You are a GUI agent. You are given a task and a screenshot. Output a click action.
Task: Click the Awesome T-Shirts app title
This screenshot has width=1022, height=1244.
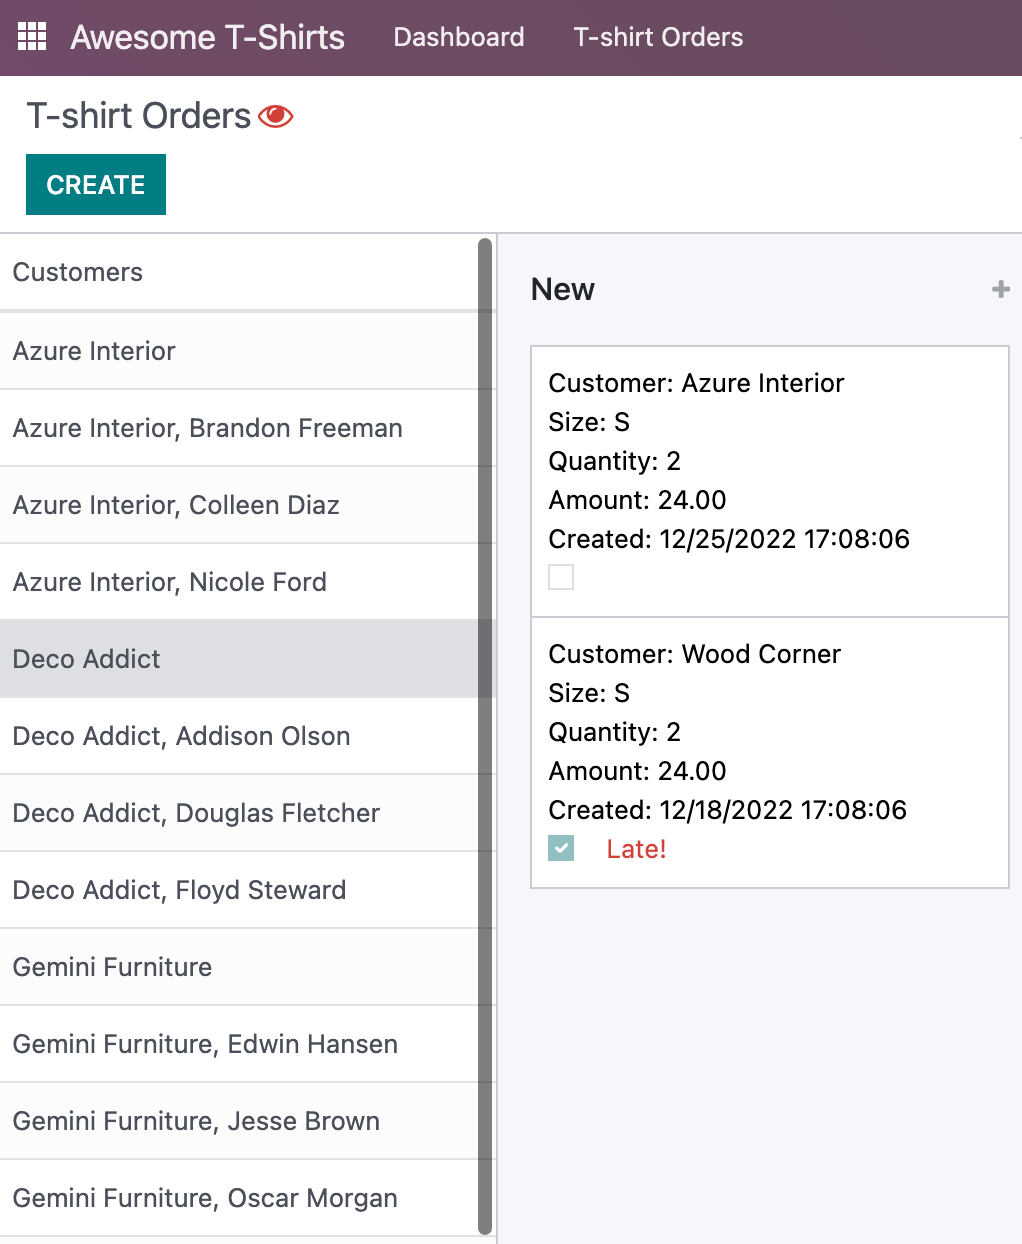(207, 37)
